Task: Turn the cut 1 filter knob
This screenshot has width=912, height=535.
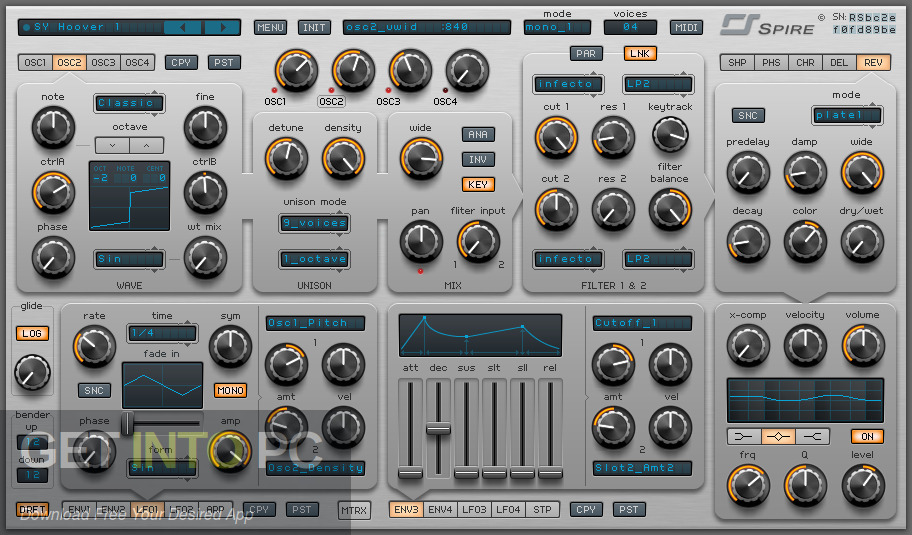Action: click(556, 138)
